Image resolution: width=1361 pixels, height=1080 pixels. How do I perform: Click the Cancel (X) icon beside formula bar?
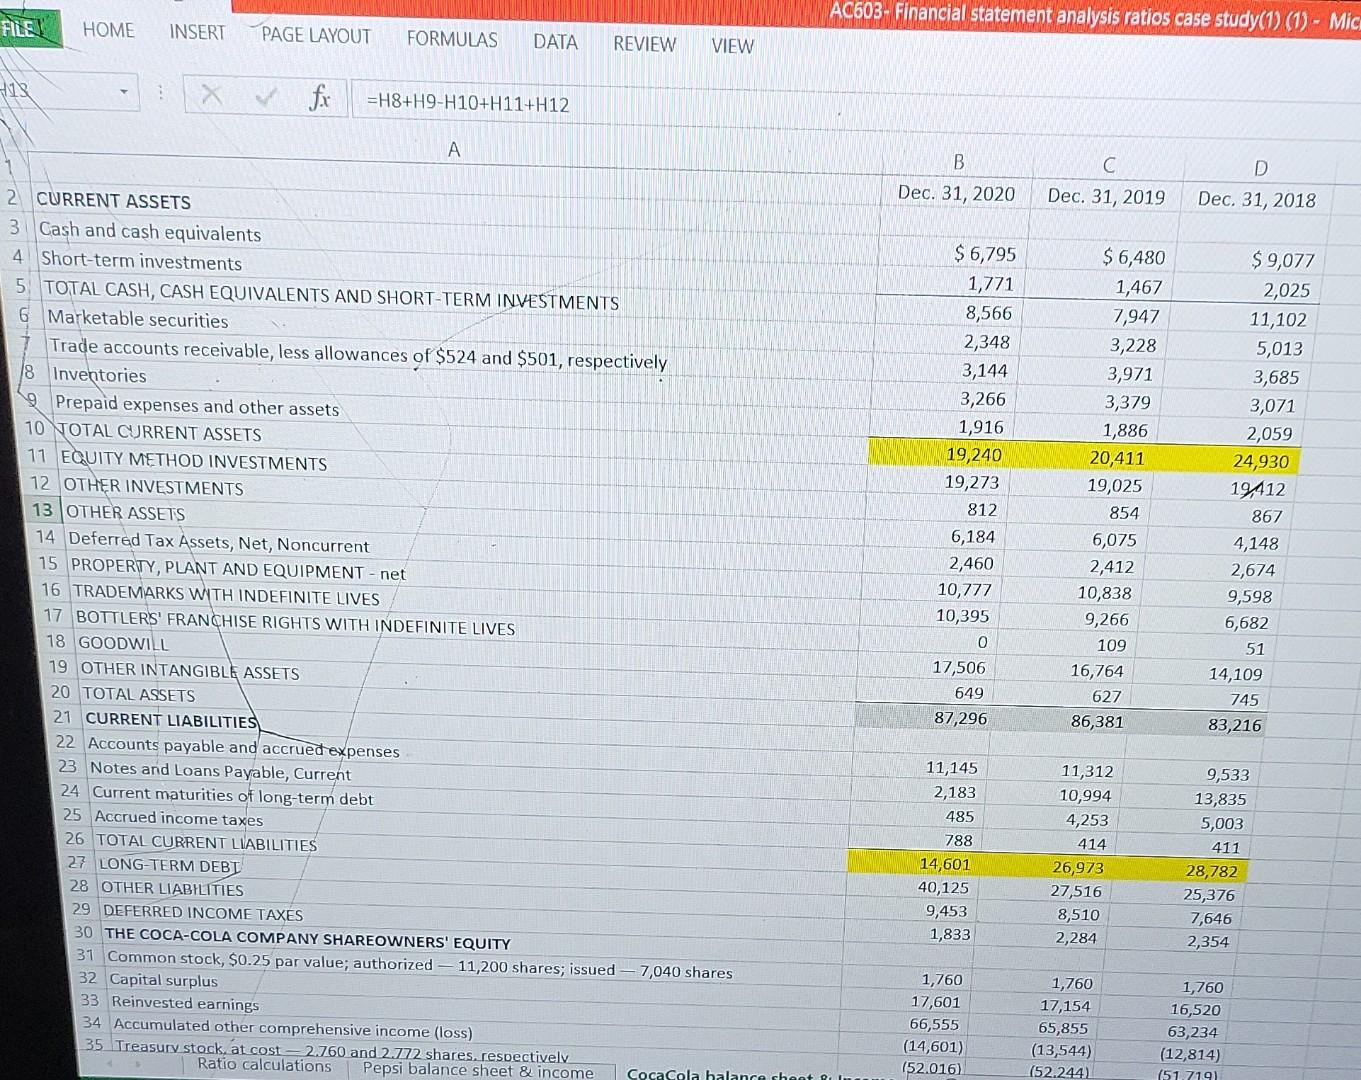coord(211,95)
